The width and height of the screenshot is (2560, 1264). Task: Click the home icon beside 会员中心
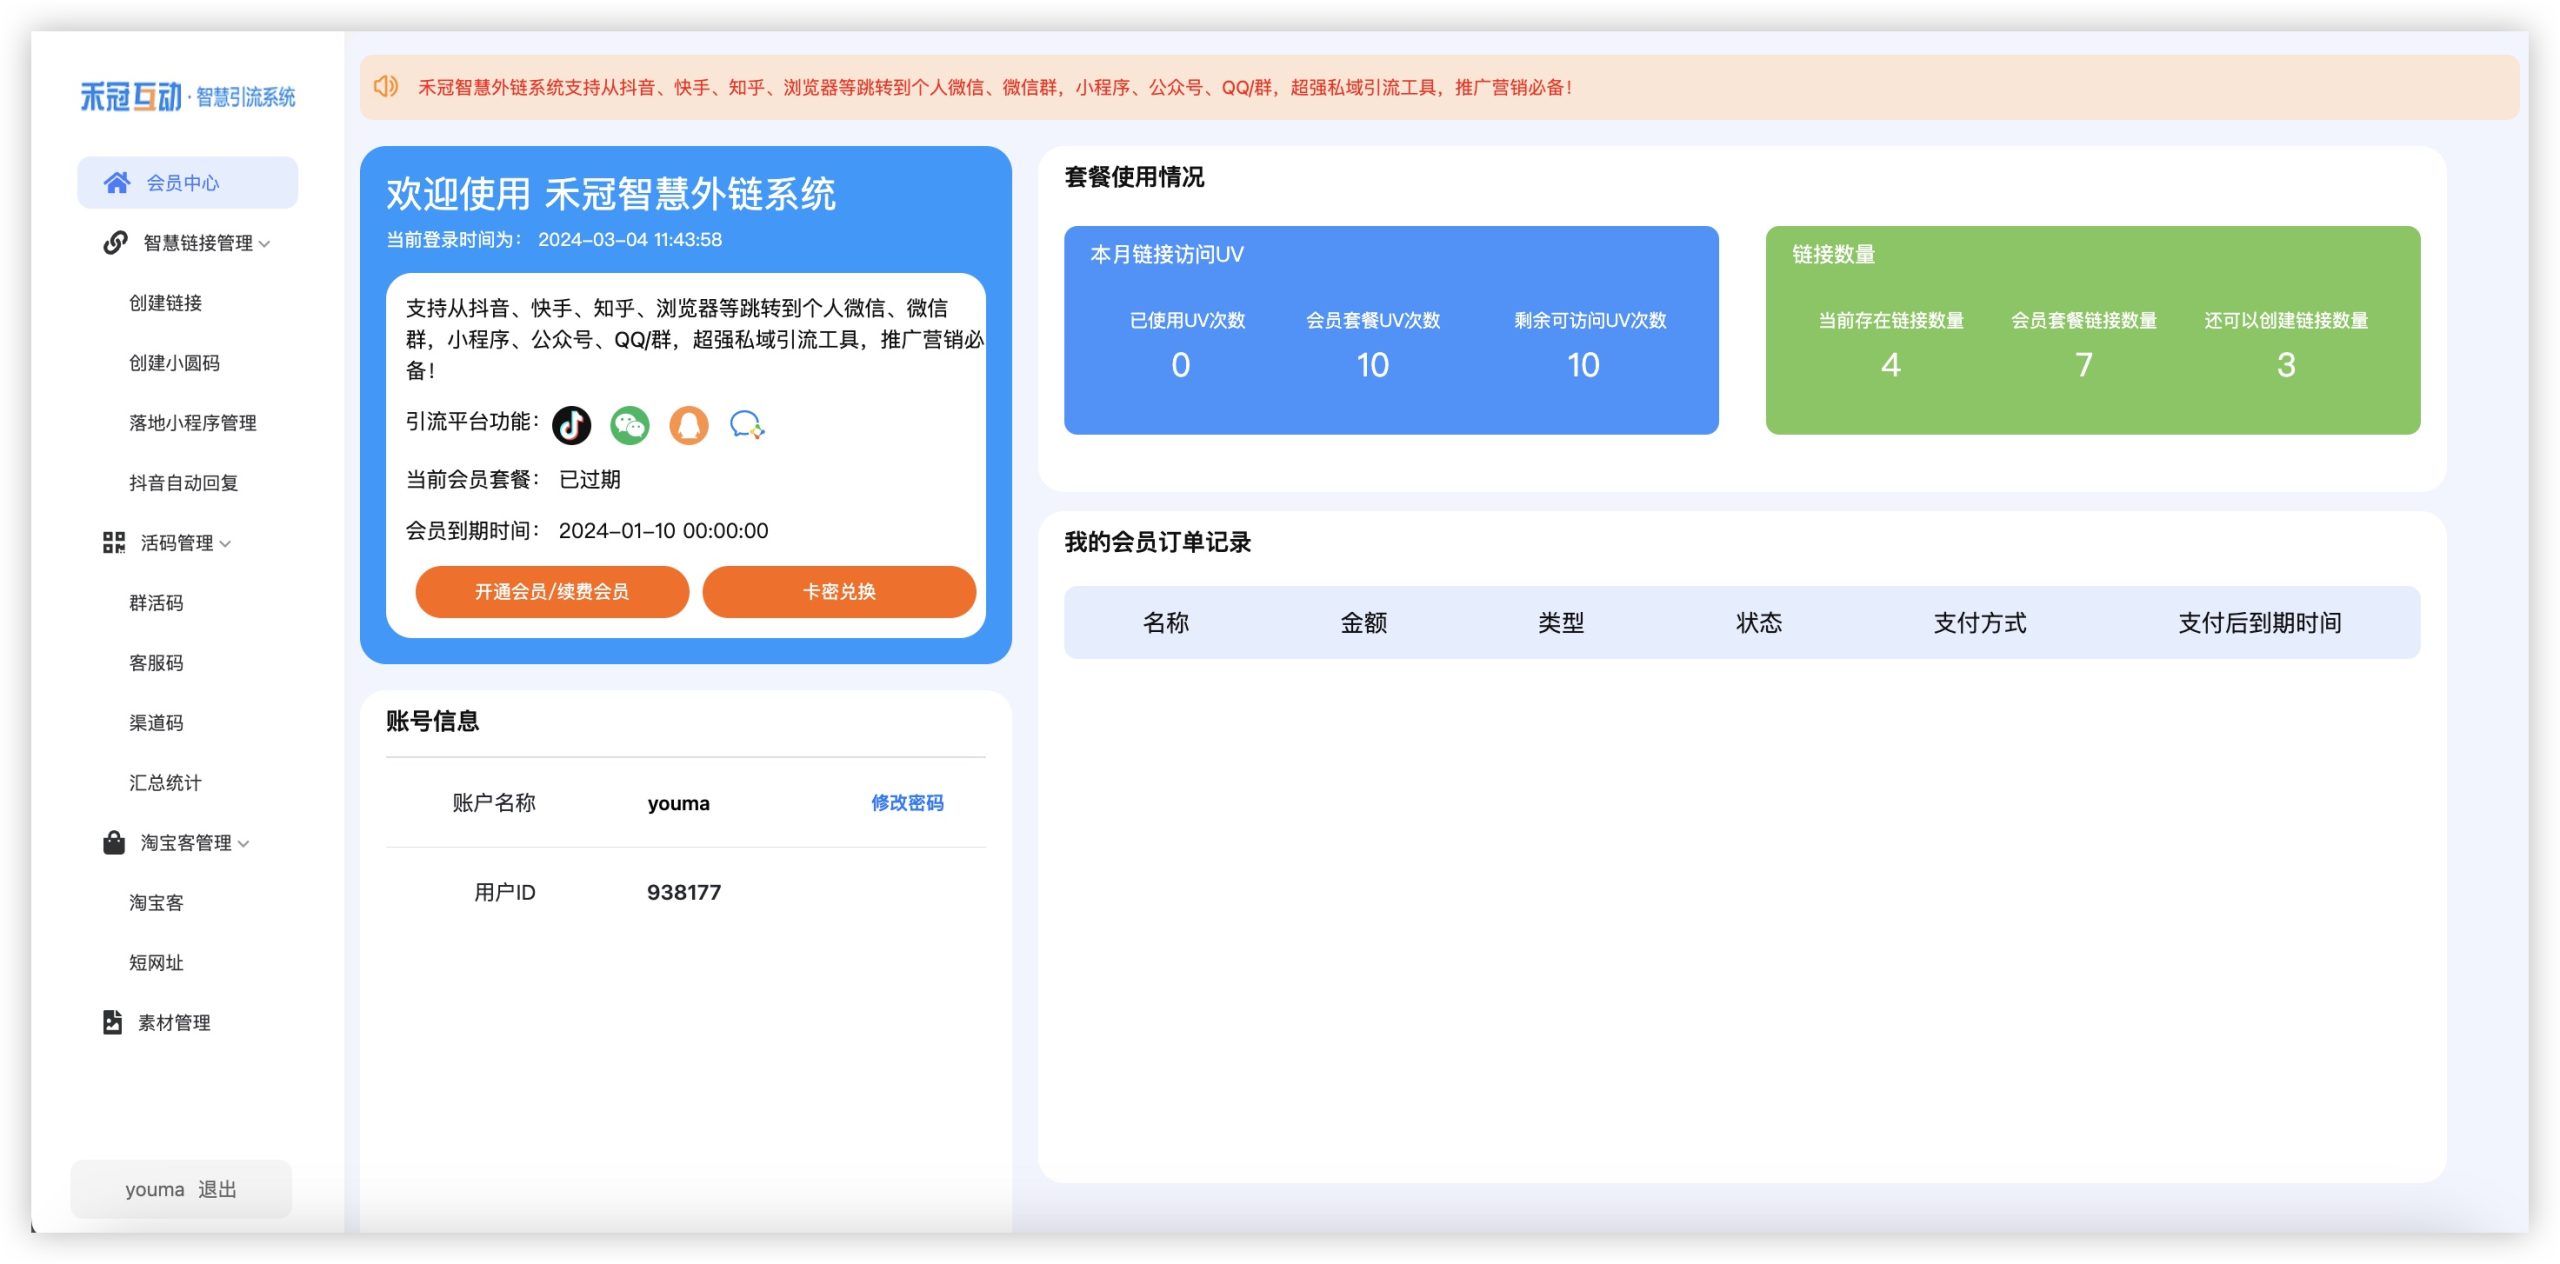(x=118, y=181)
